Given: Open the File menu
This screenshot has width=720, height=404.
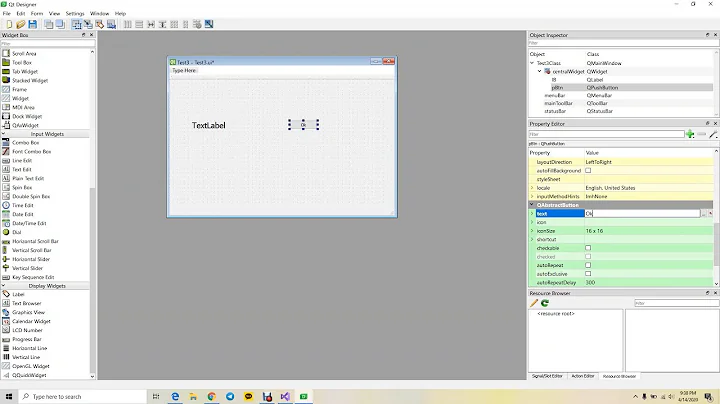Looking at the screenshot, I should (x=6, y=13).
